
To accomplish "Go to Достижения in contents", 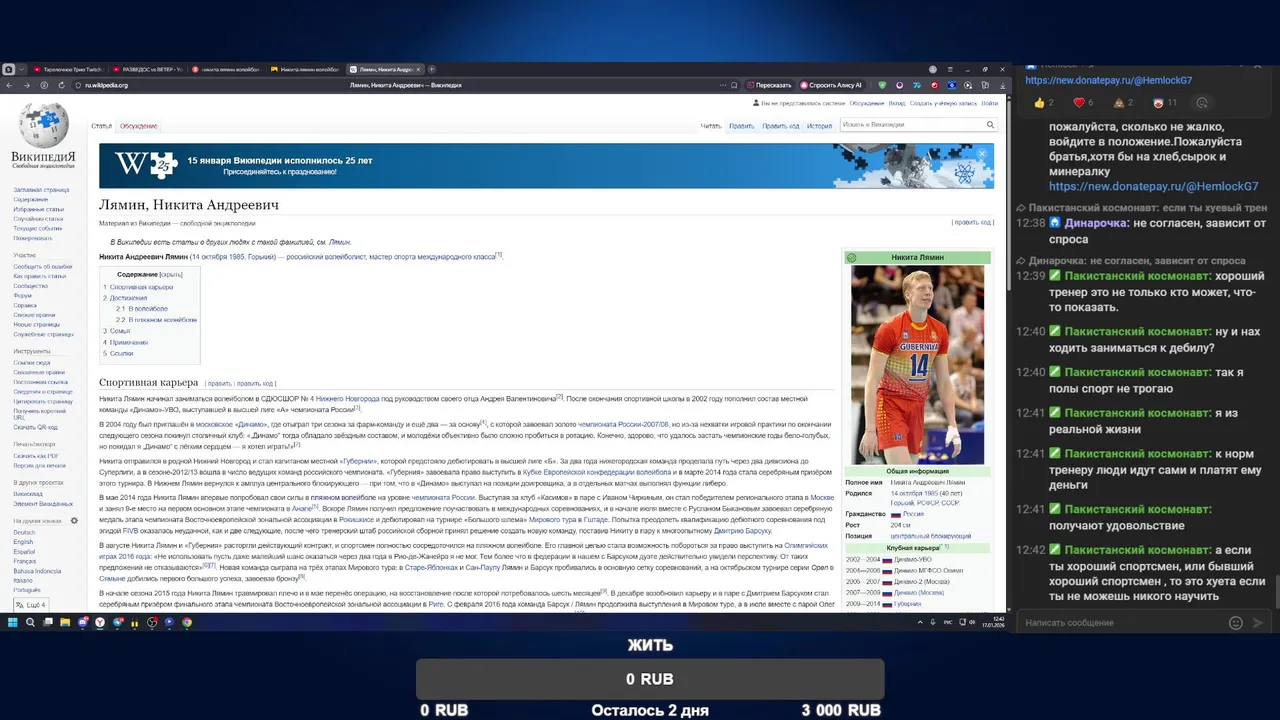I will click(x=128, y=298).
